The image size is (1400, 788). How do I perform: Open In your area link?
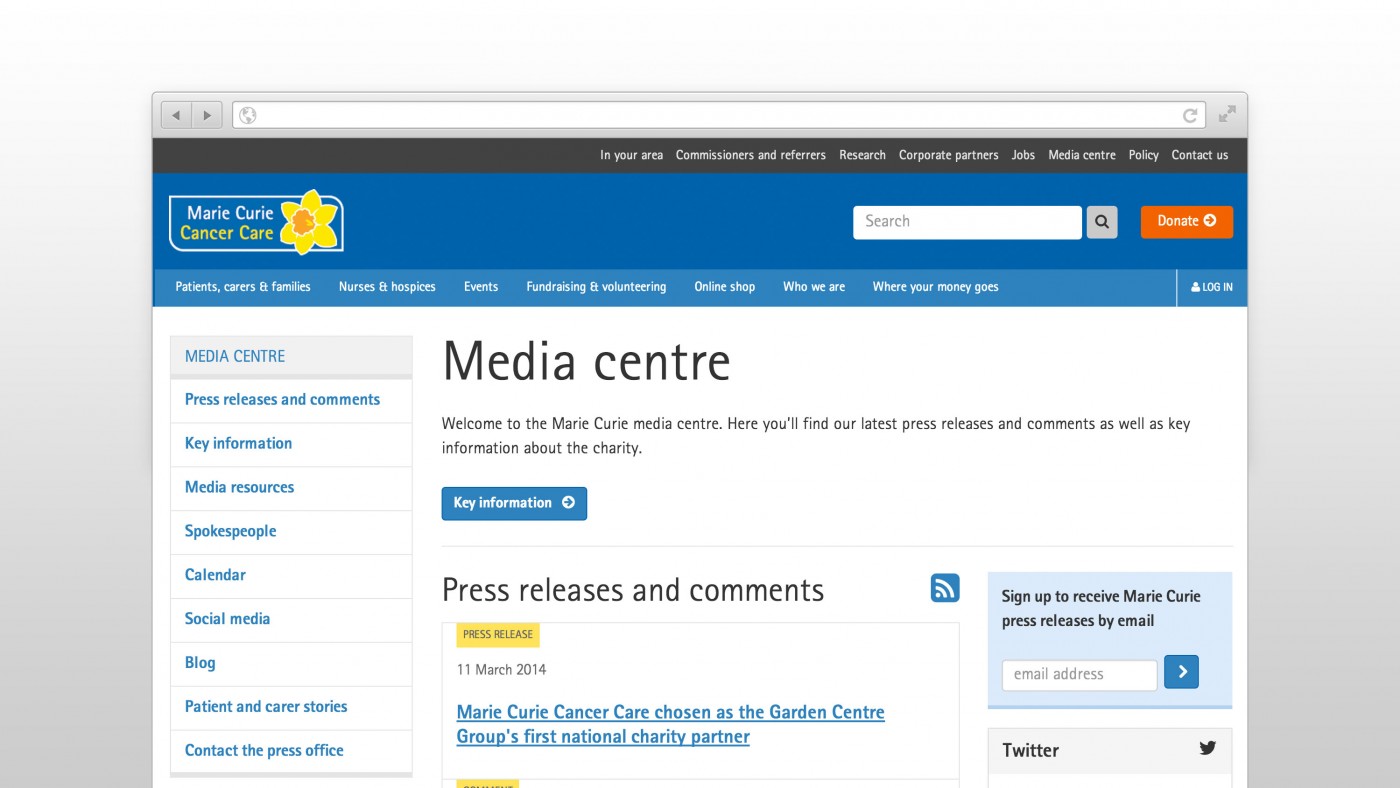(x=631, y=155)
